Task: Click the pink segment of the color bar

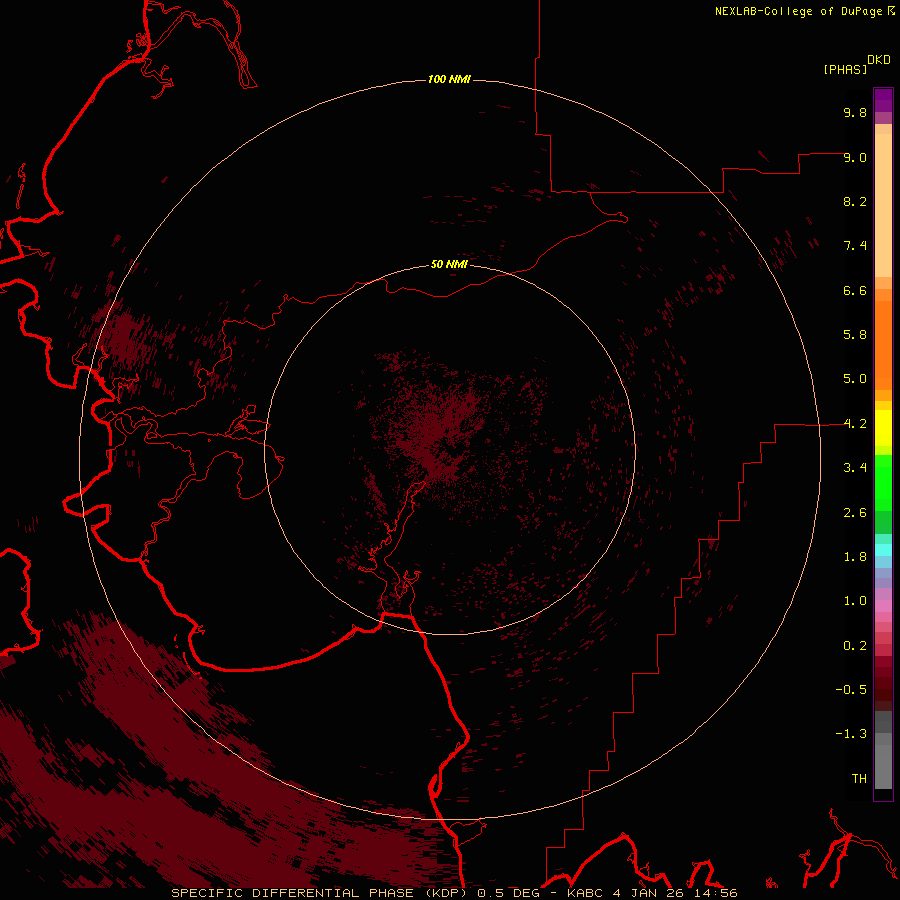Action: point(883,606)
